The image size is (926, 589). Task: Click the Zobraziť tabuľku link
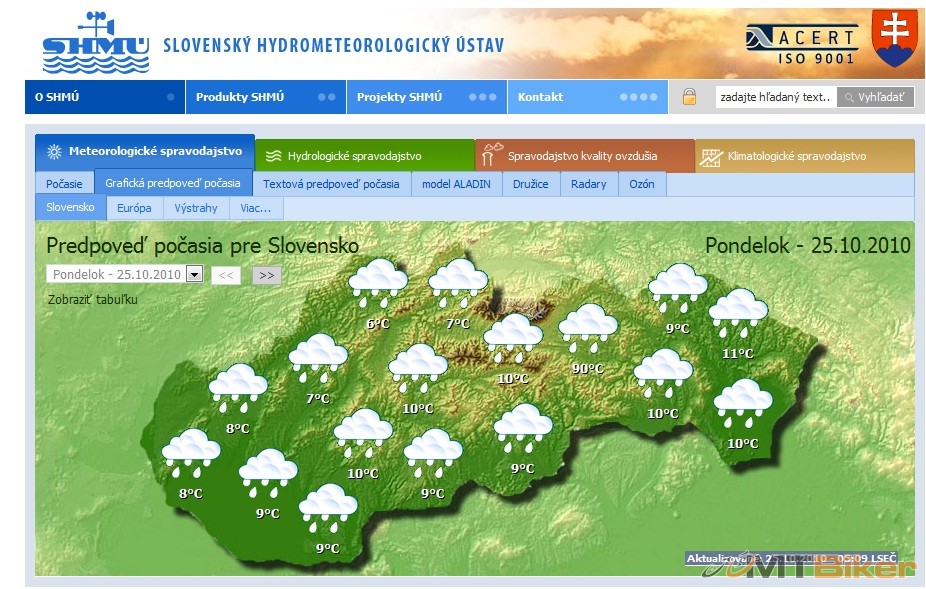coord(93,299)
